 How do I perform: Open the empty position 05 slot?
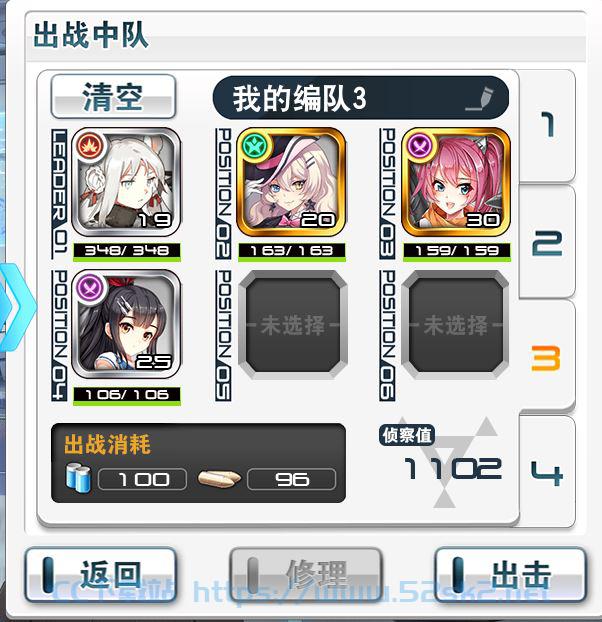[x=293, y=324]
